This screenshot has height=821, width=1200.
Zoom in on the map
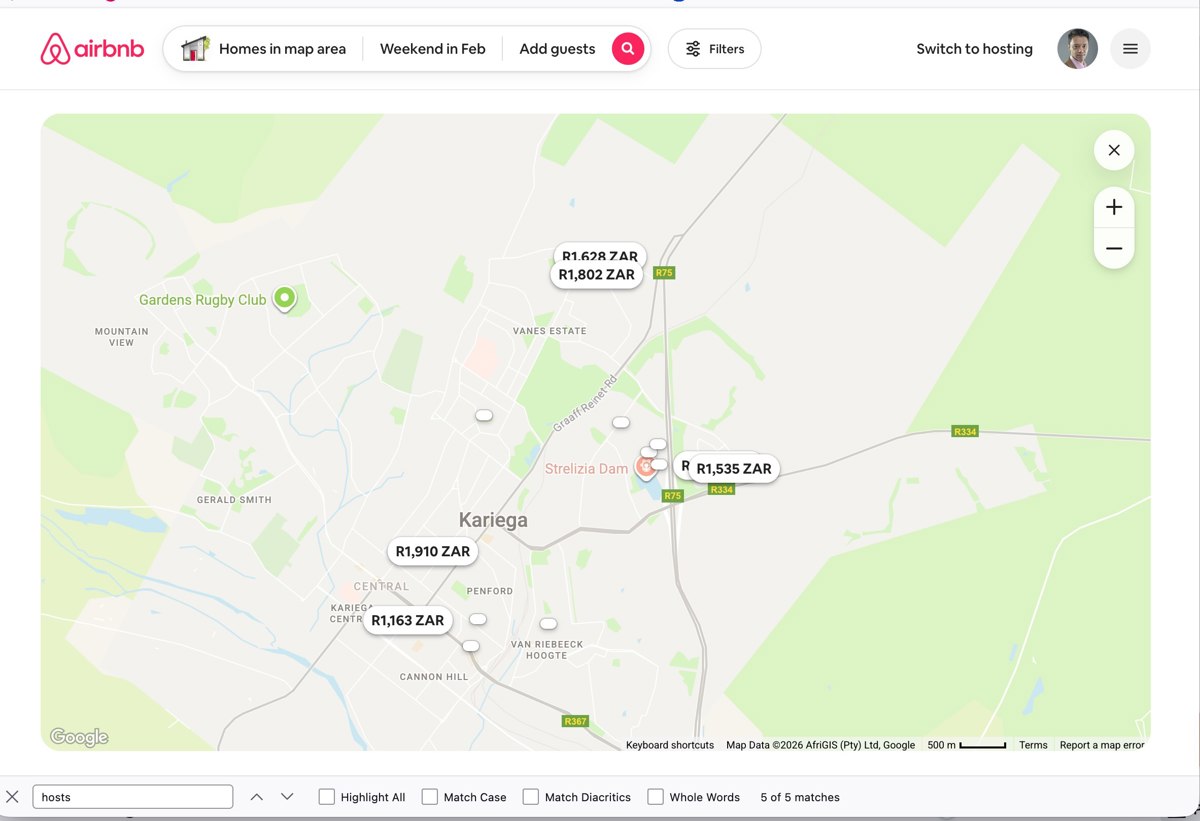coord(1114,208)
